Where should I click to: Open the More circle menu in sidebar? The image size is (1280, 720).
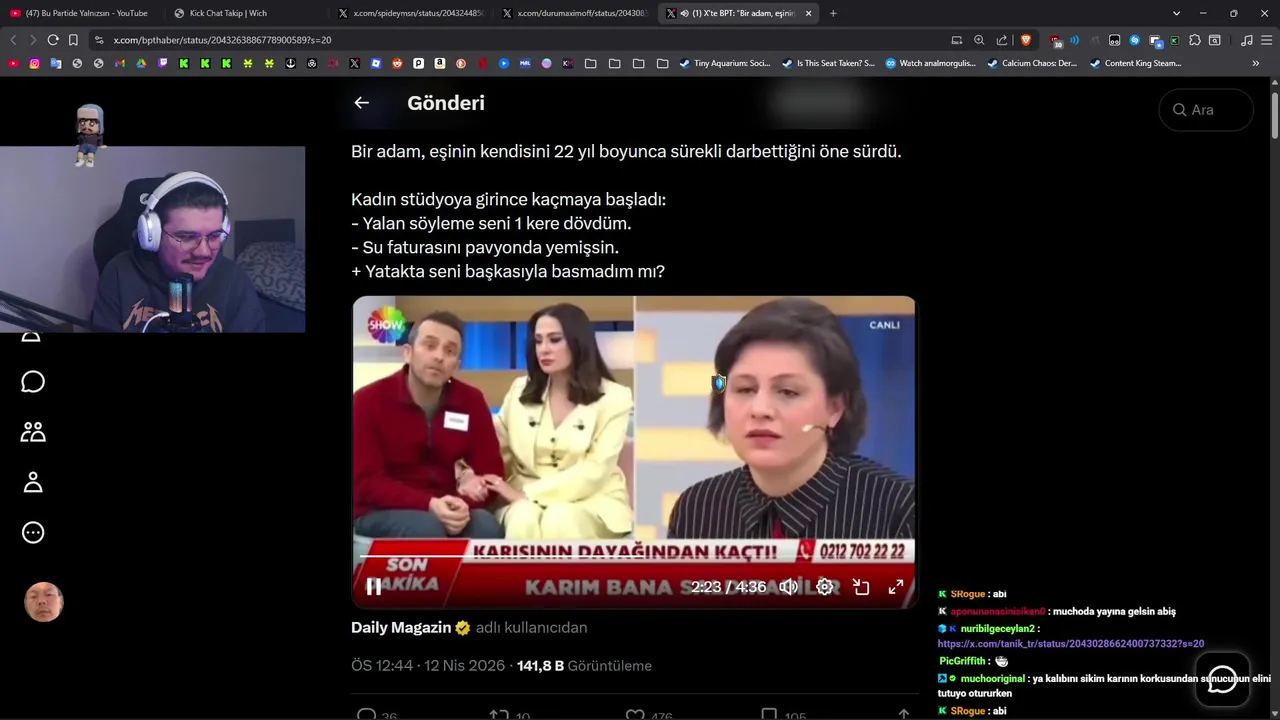pyautogui.click(x=33, y=532)
